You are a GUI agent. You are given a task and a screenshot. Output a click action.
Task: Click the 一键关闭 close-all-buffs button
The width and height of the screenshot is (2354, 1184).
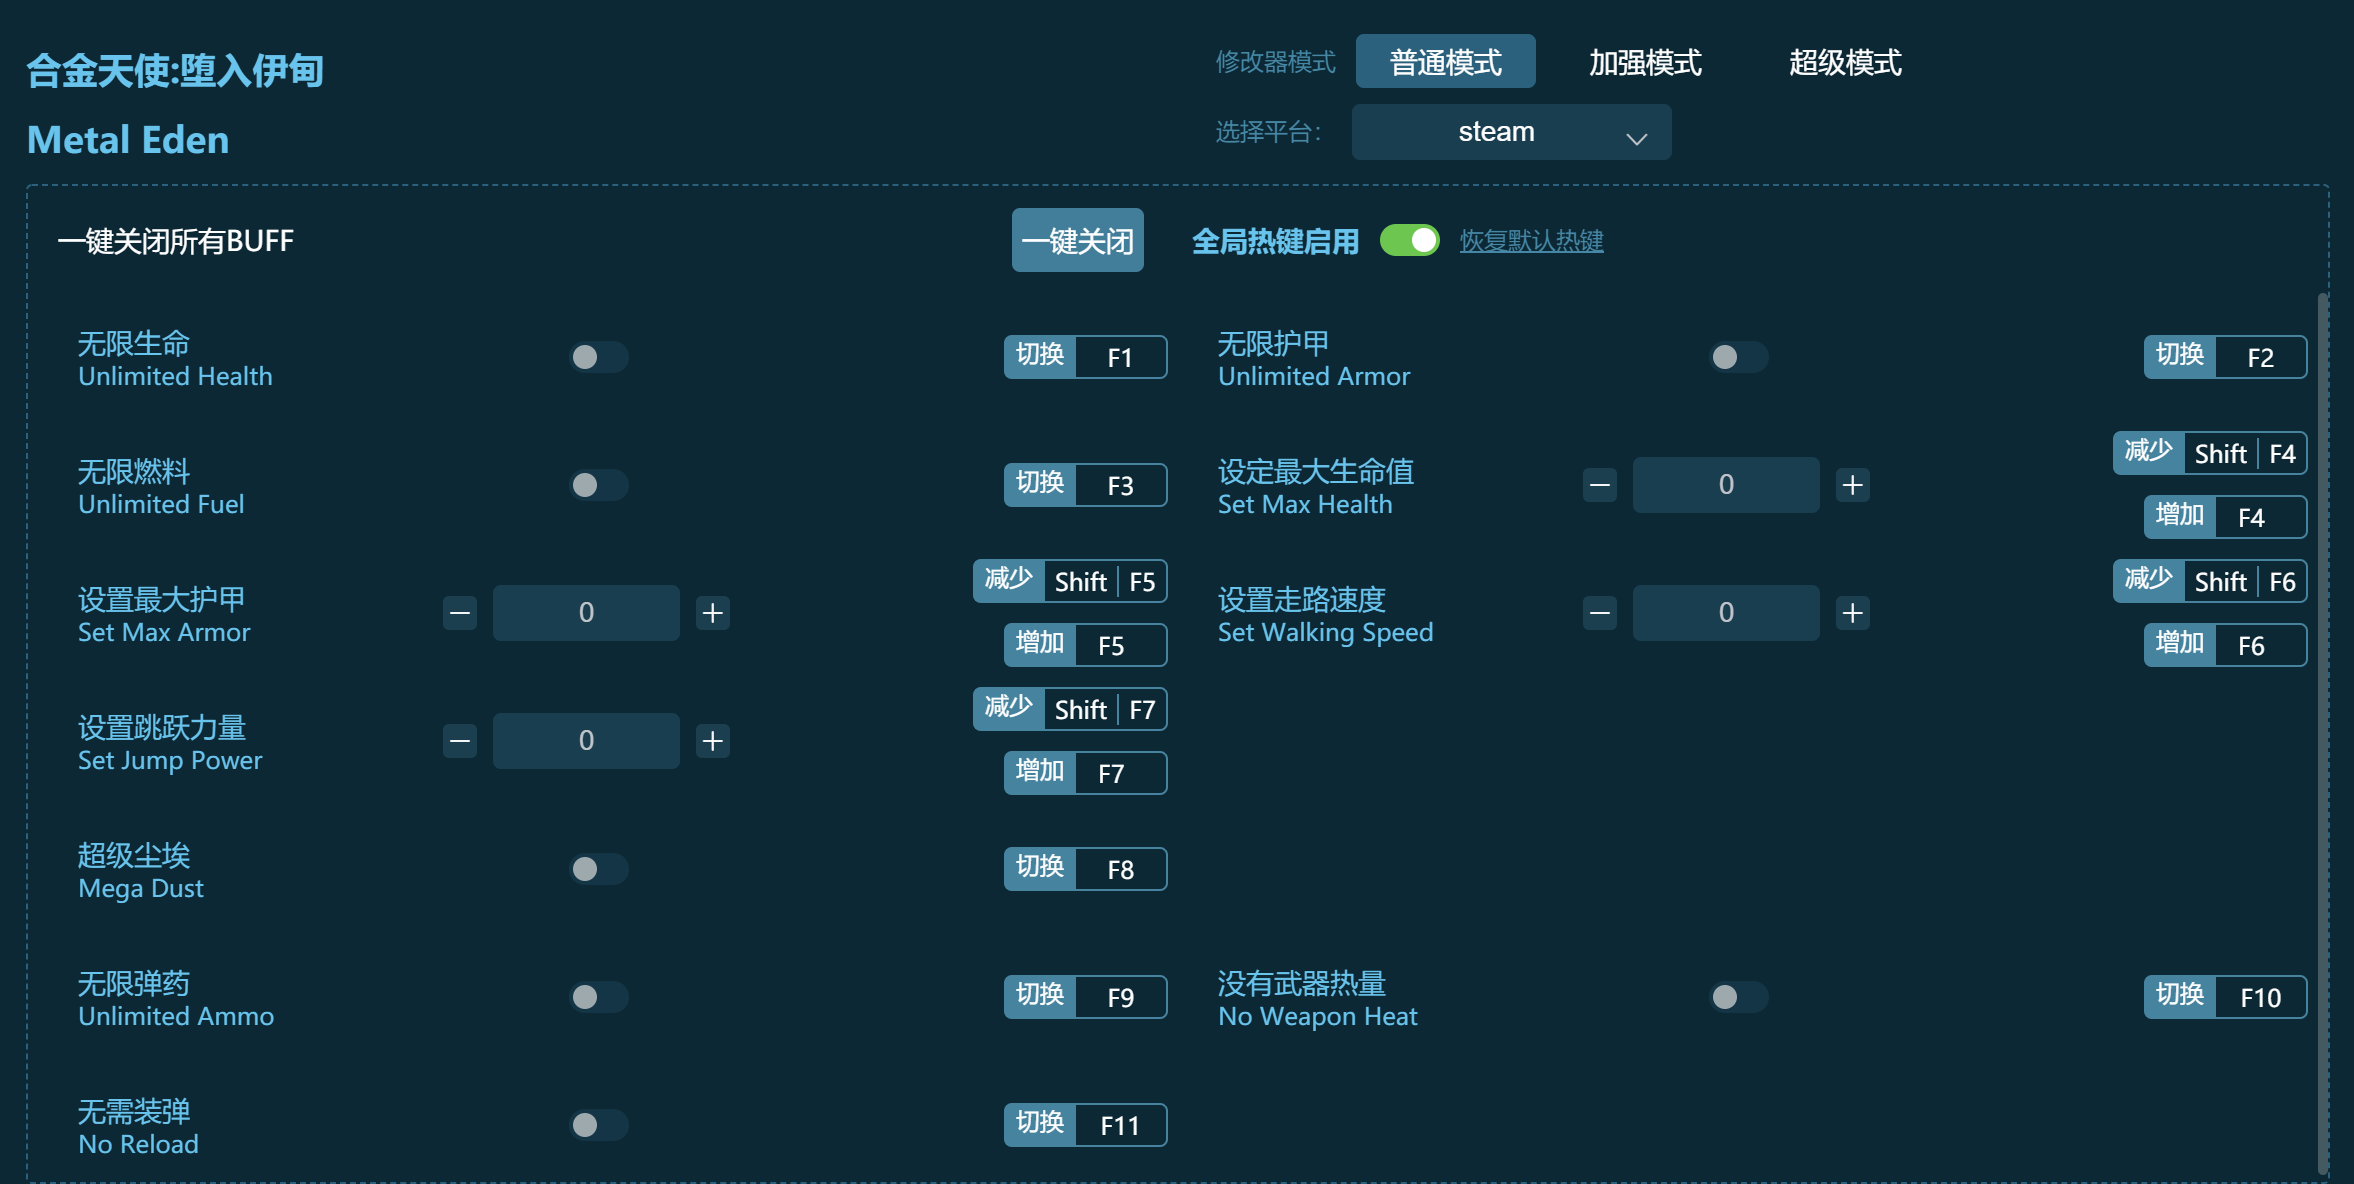point(1078,240)
